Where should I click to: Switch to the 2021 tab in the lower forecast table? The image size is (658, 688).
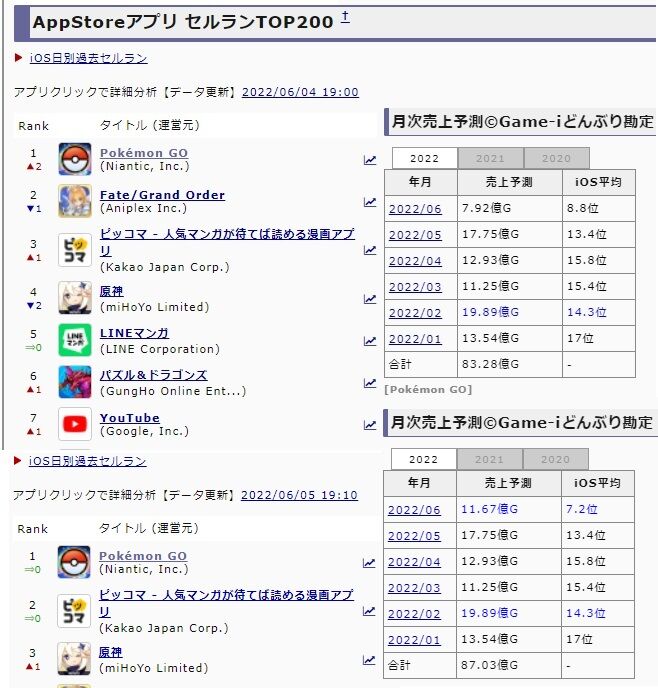490,459
